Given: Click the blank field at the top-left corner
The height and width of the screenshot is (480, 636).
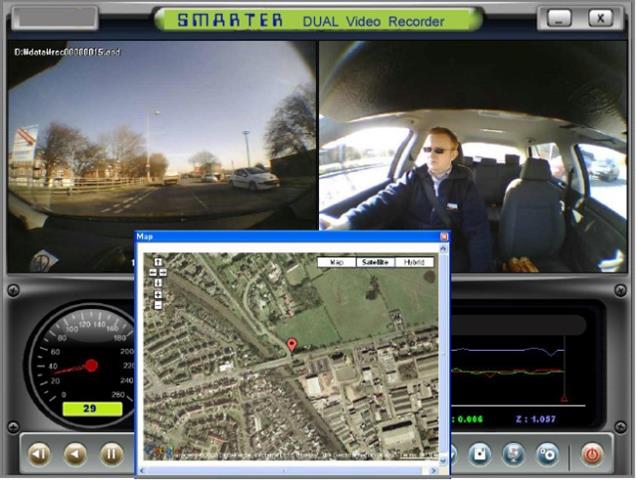Looking at the screenshot, I should [55, 18].
